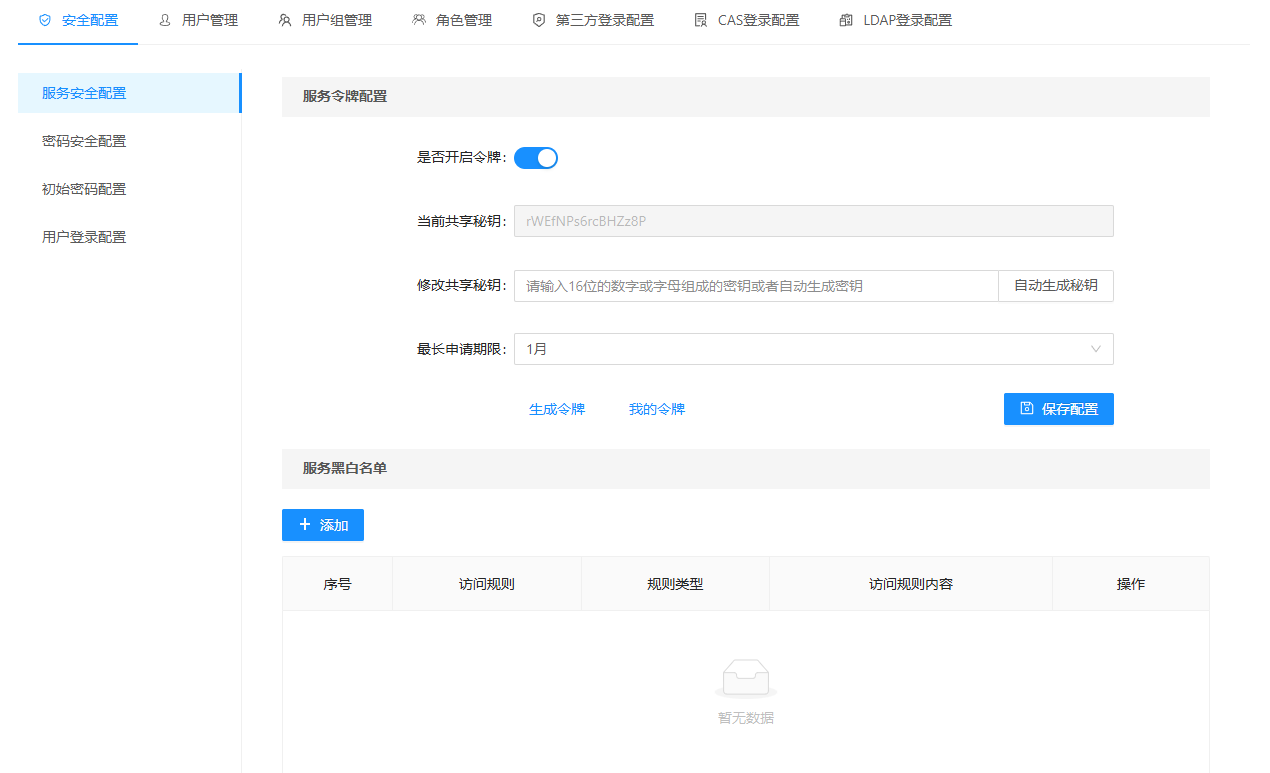Click the 生成令牌 link
The width and height of the screenshot is (1270, 773).
click(557, 409)
